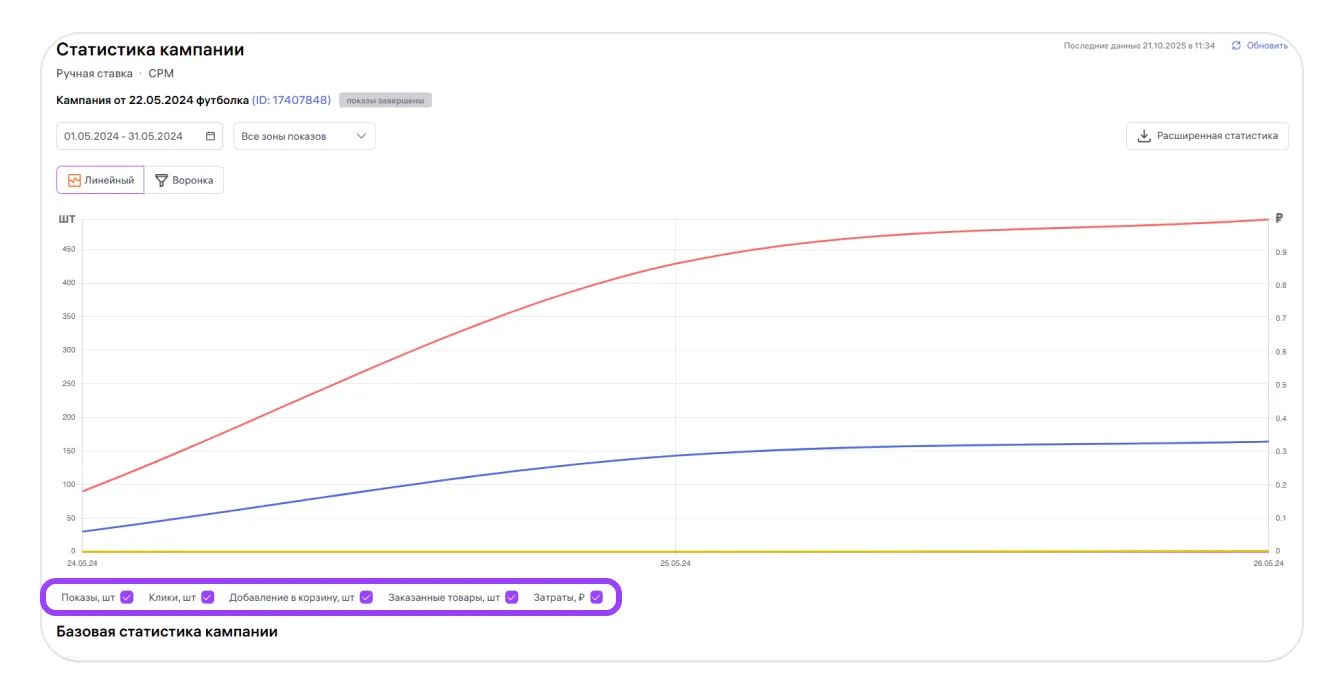Toggle the Клики, шт checkbox

pos(208,598)
